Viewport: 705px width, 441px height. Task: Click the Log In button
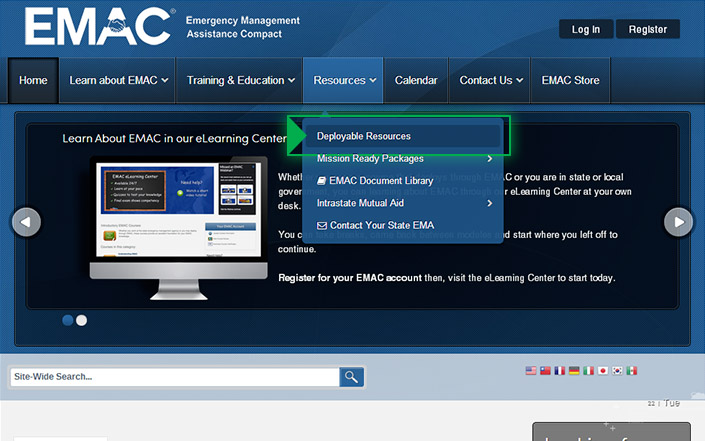pos(585,29)
